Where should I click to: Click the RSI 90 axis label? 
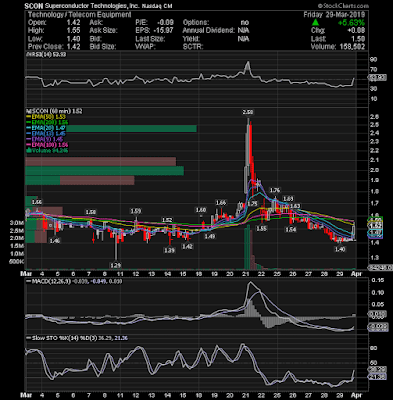point(375,59)
